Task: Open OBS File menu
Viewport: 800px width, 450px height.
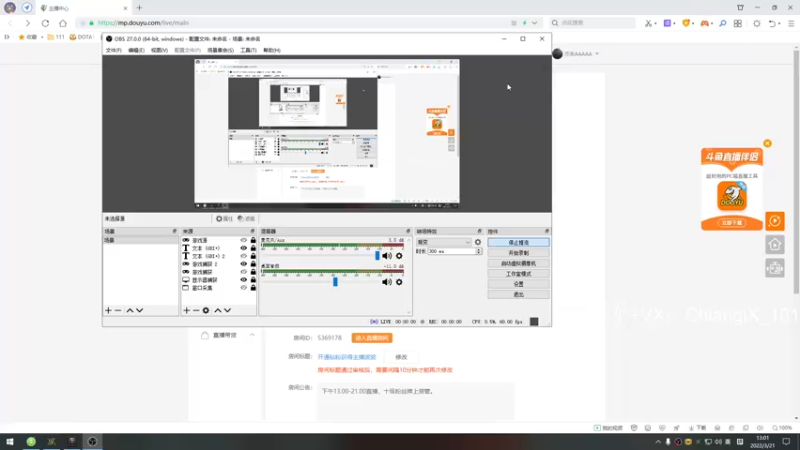Action: [x=113, y=50]
